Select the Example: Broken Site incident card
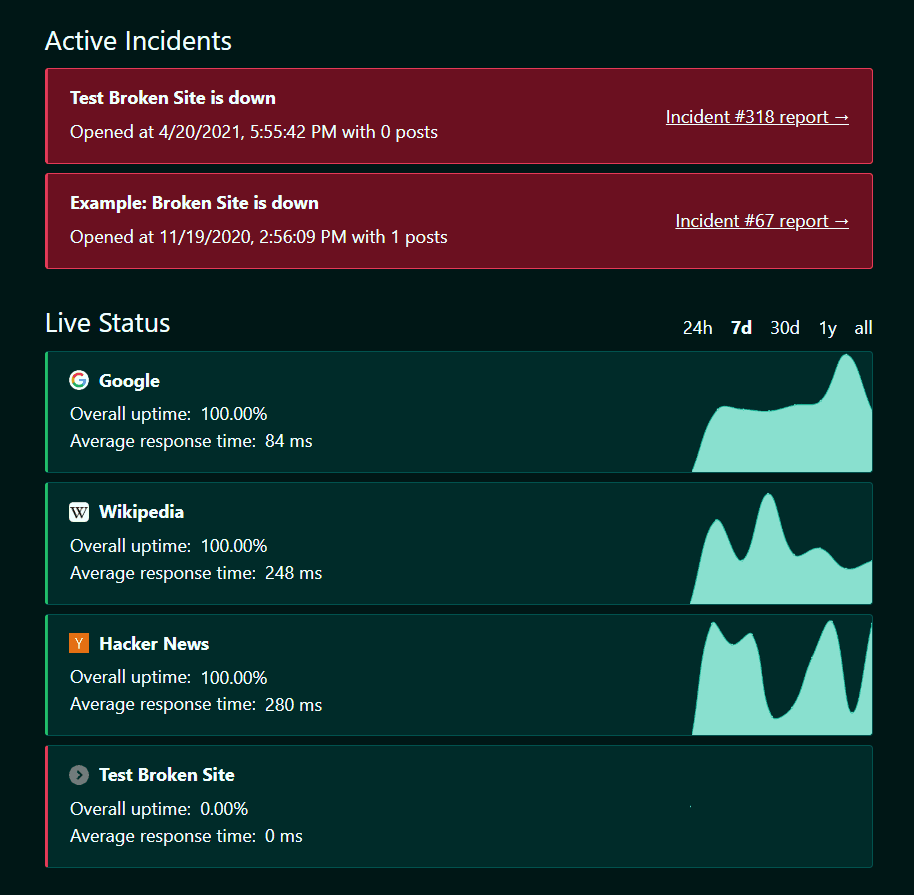Screen dimensions: 914x895 tap(457, 221)
